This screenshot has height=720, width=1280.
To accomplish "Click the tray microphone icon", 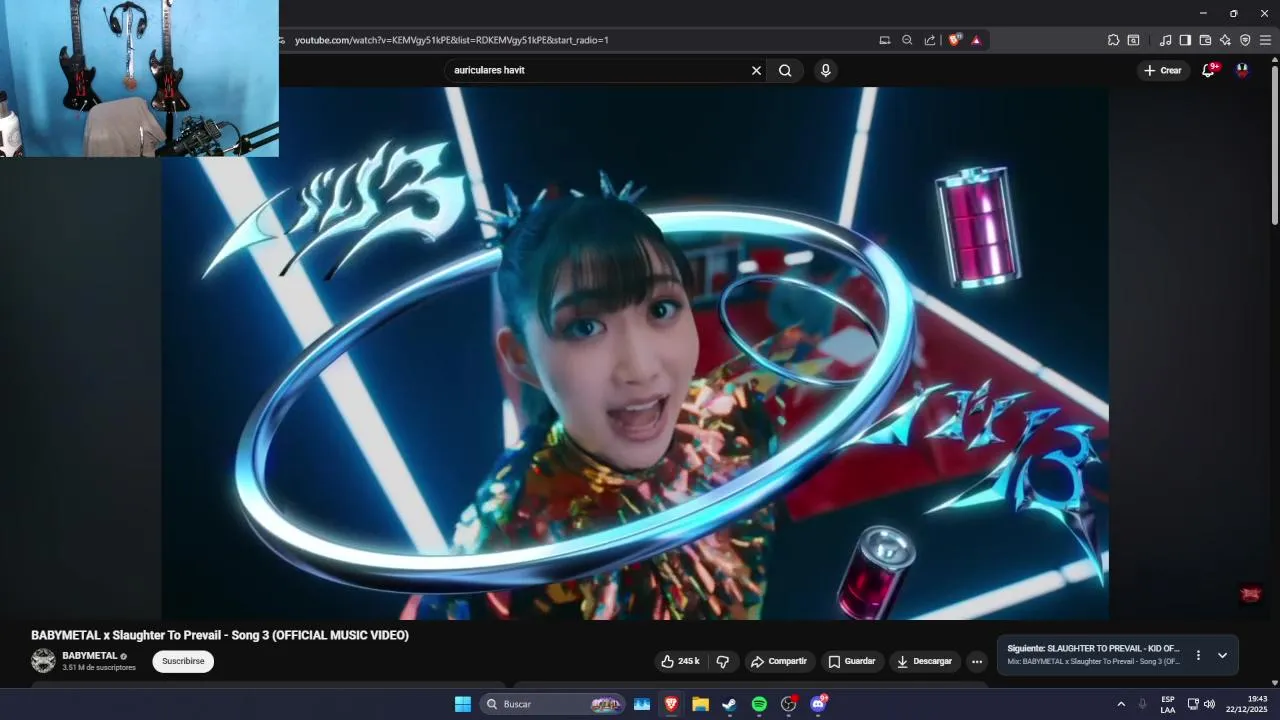I will tap(1142, 704).
